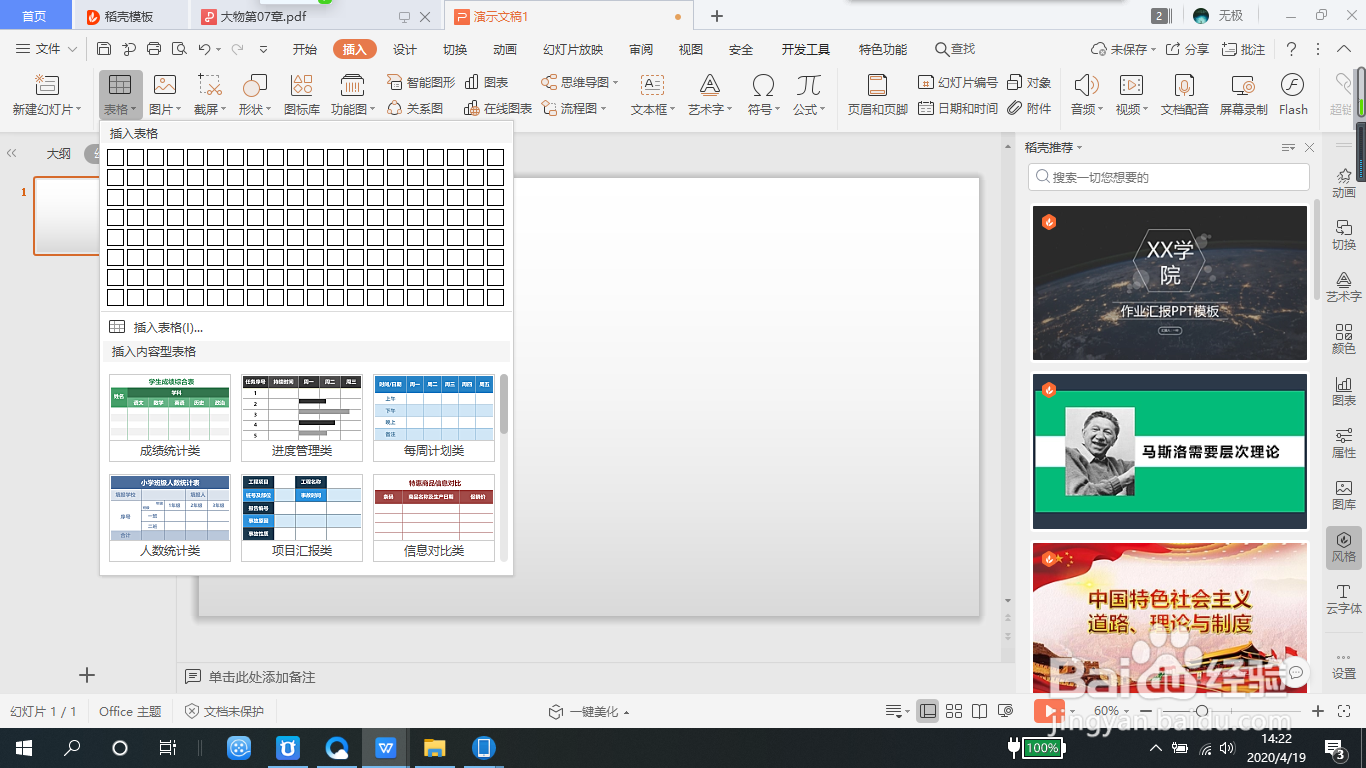Click the 新建幻灯片 new slide icon
Viewport: 1366px width, 768px height.
(x=47, y=86)
